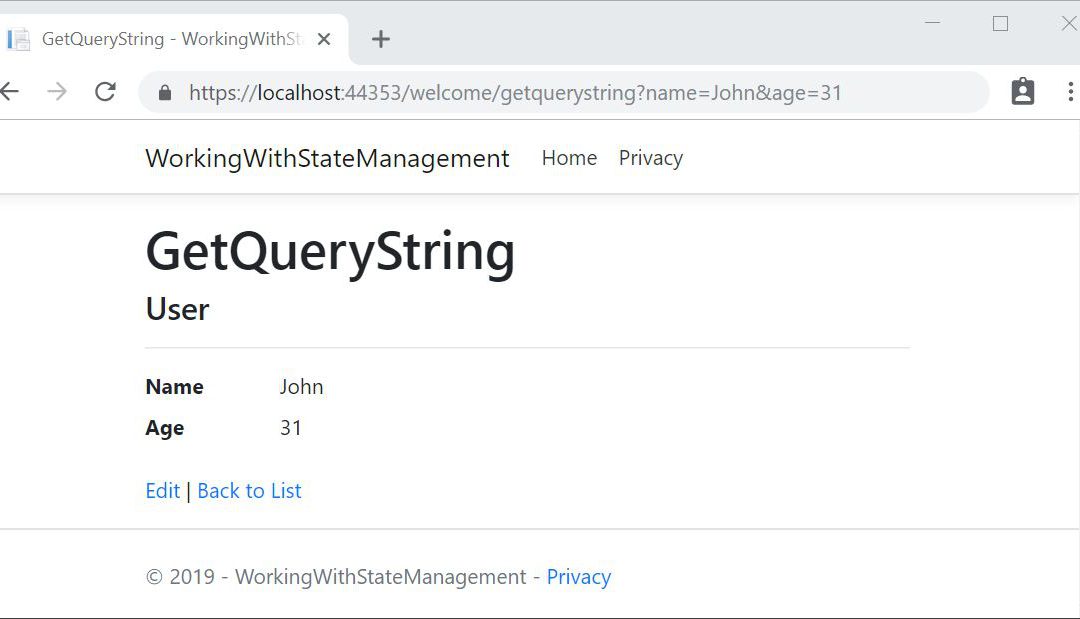
Task: Select the GetQueryString browser tab
Action: 170,39
